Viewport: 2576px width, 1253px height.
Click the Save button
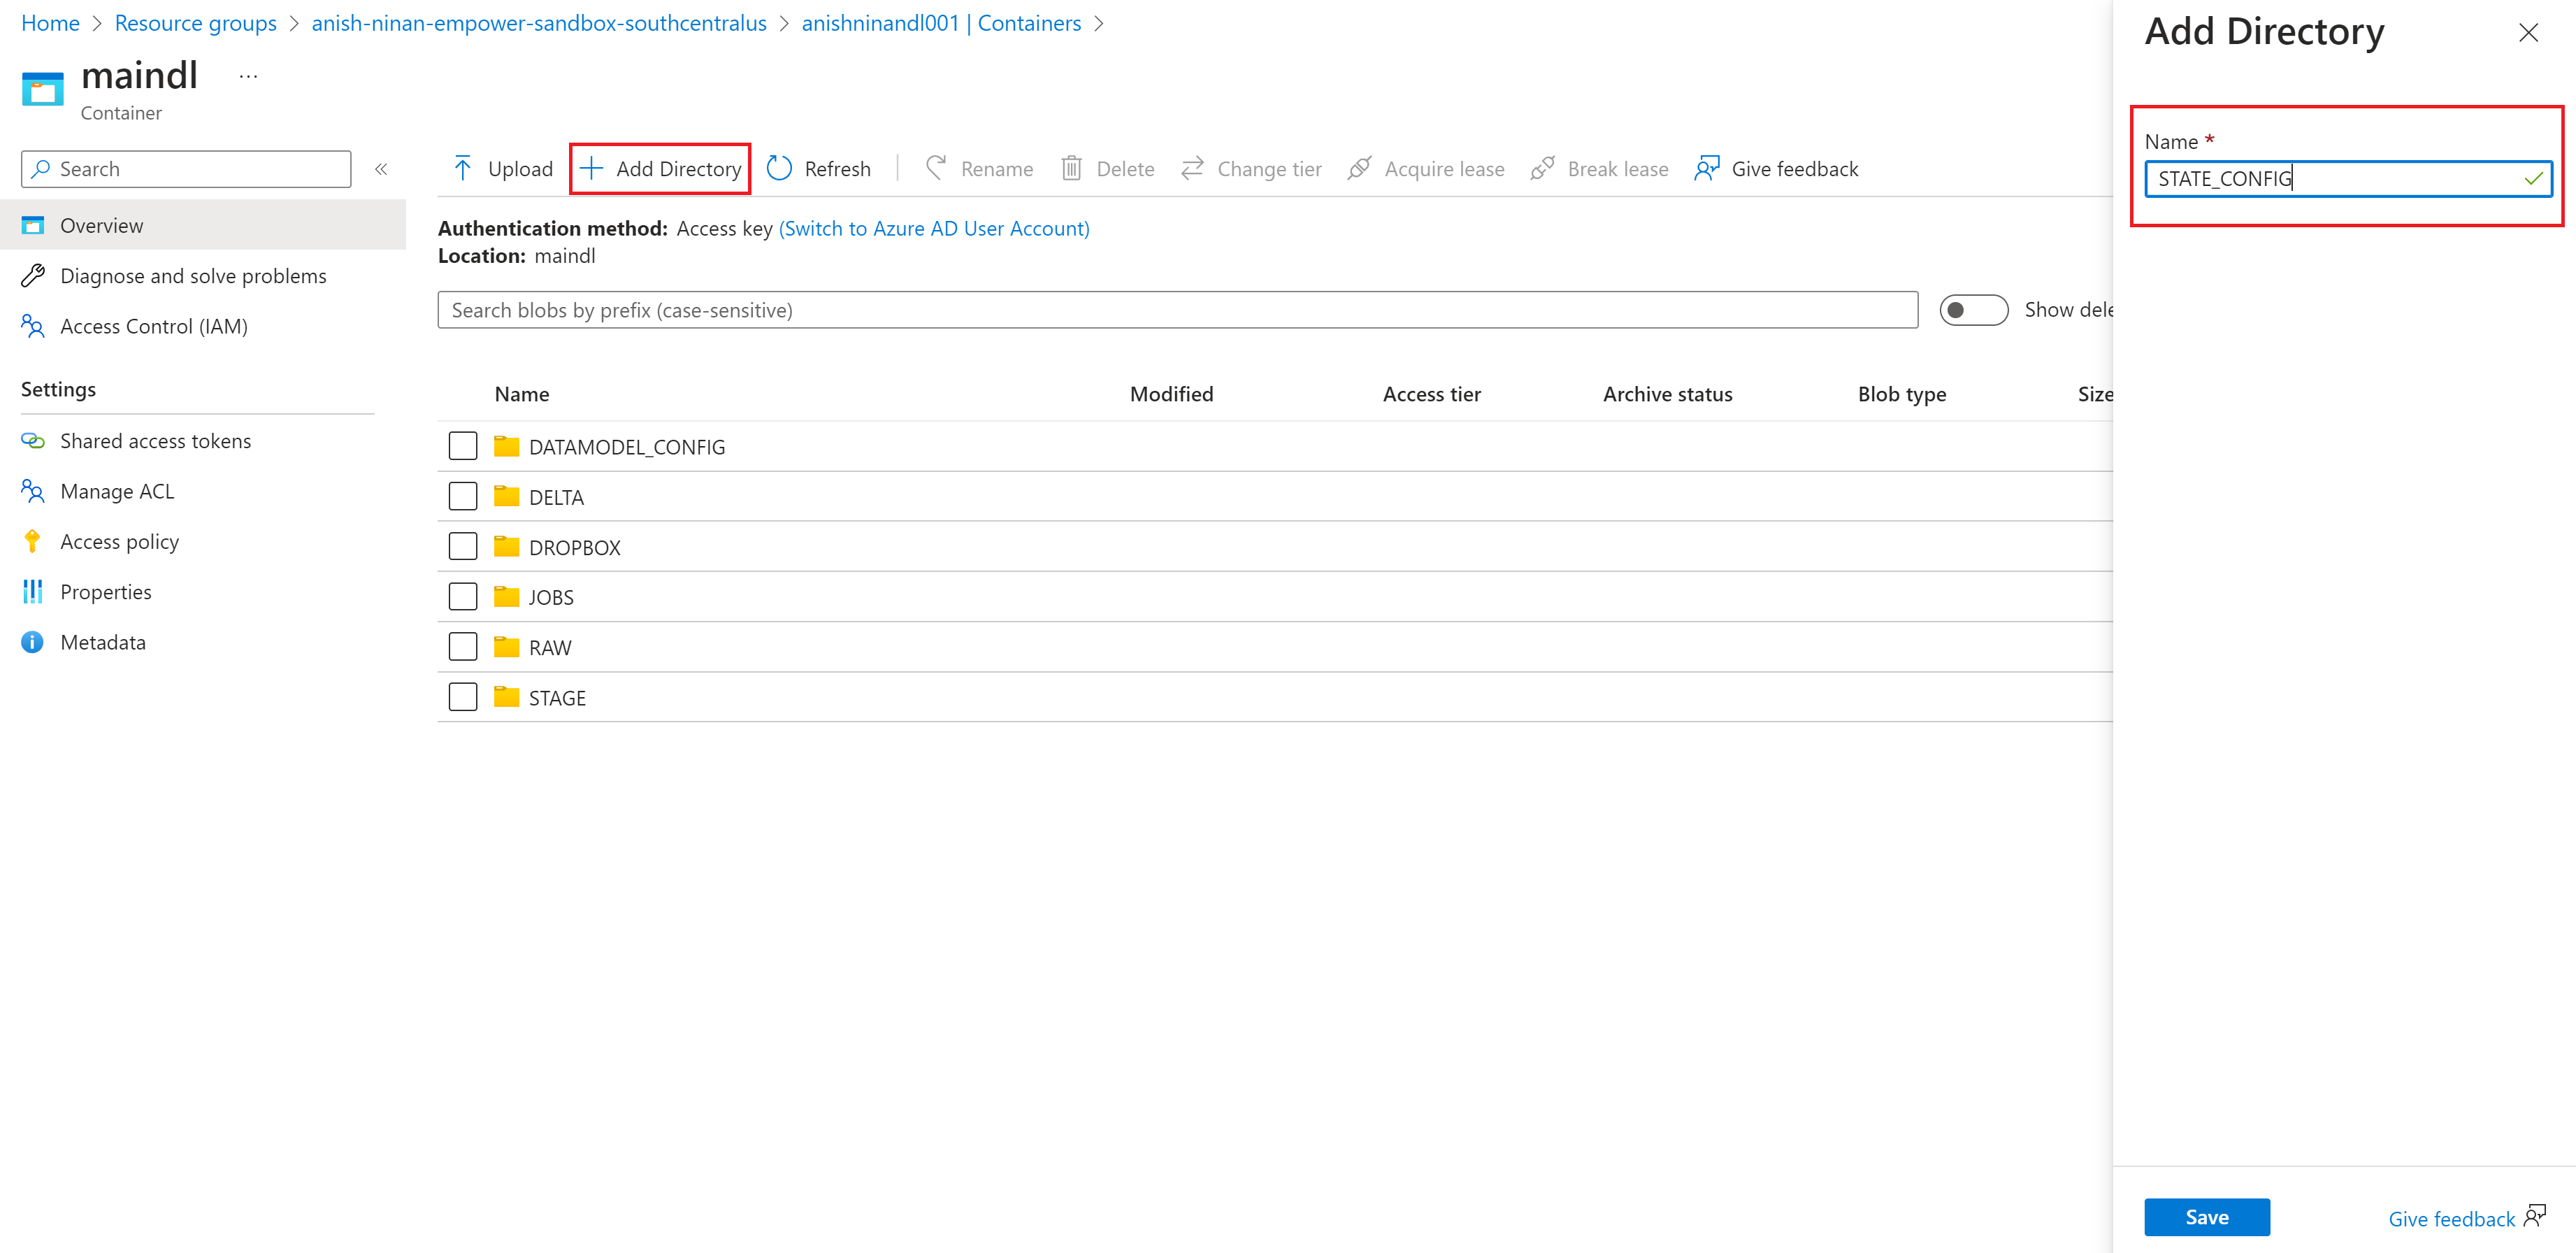(x=2206, y=1217)
